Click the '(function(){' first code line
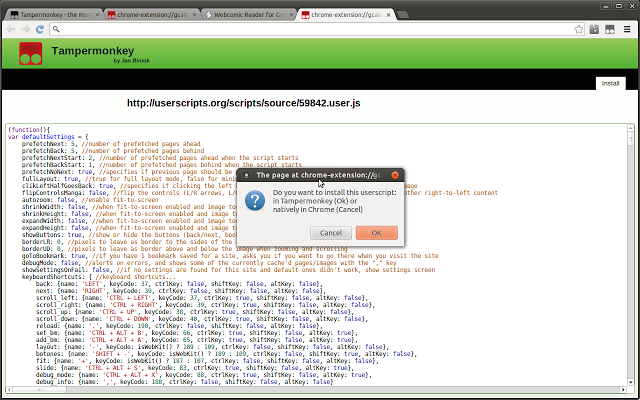640x400 pixels. (x=29, y=130)
